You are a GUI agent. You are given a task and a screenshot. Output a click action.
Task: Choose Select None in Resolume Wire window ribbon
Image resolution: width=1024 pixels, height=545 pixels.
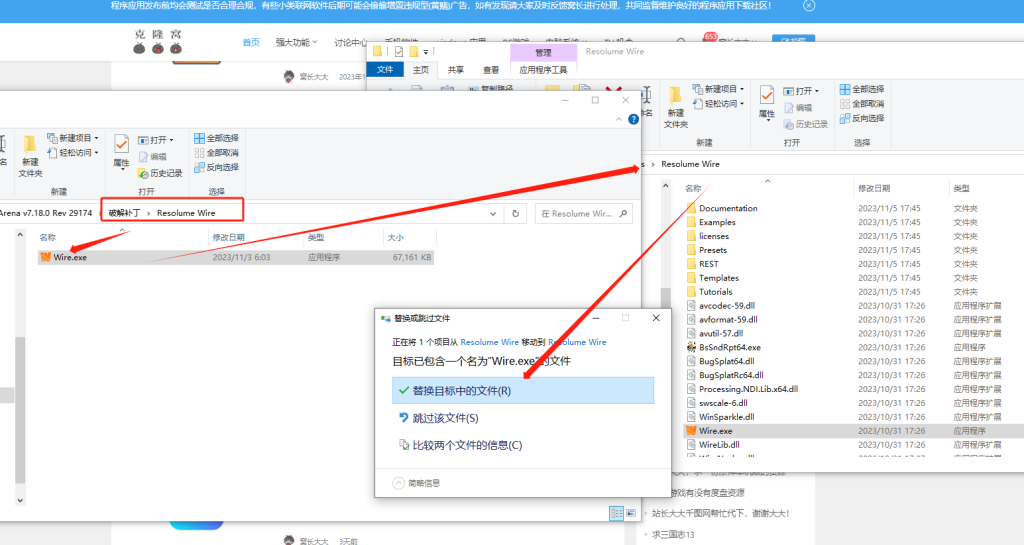[x=861, y=104]
